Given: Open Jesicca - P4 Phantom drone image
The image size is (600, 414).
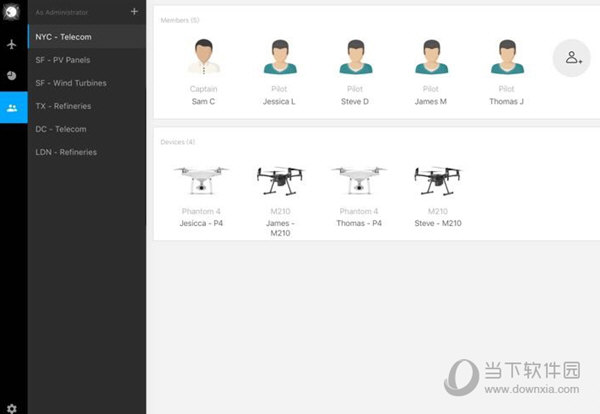Looking at the screenshot, I should 201,180.
